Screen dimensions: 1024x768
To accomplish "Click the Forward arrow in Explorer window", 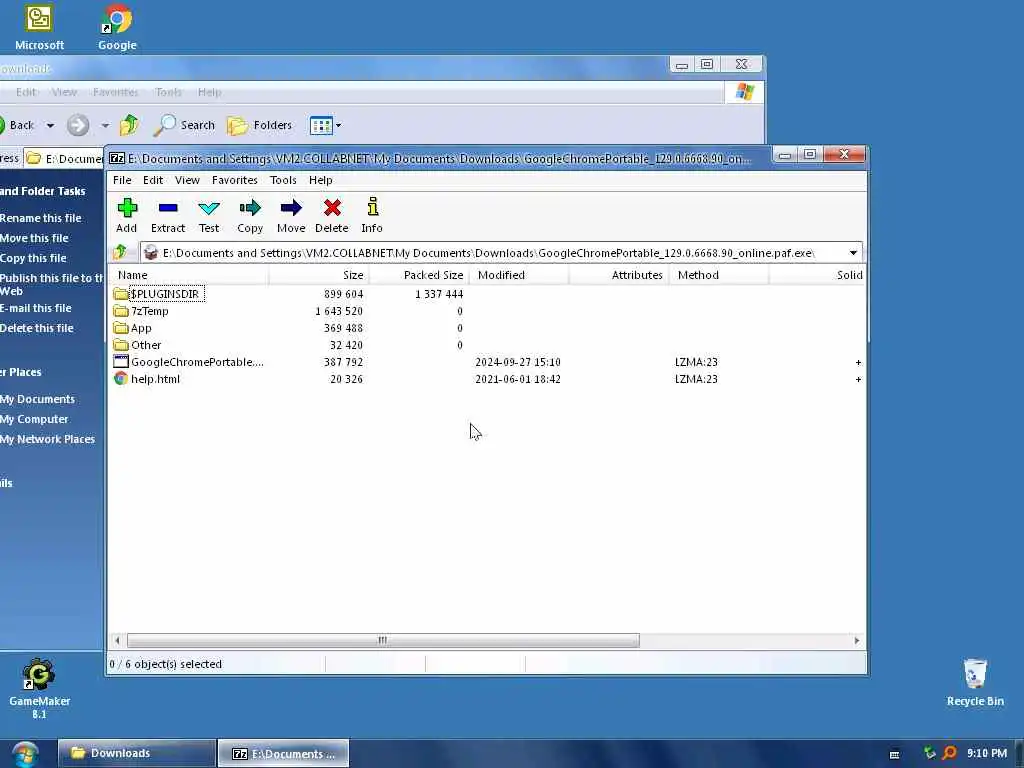I will tap(78, 125).
